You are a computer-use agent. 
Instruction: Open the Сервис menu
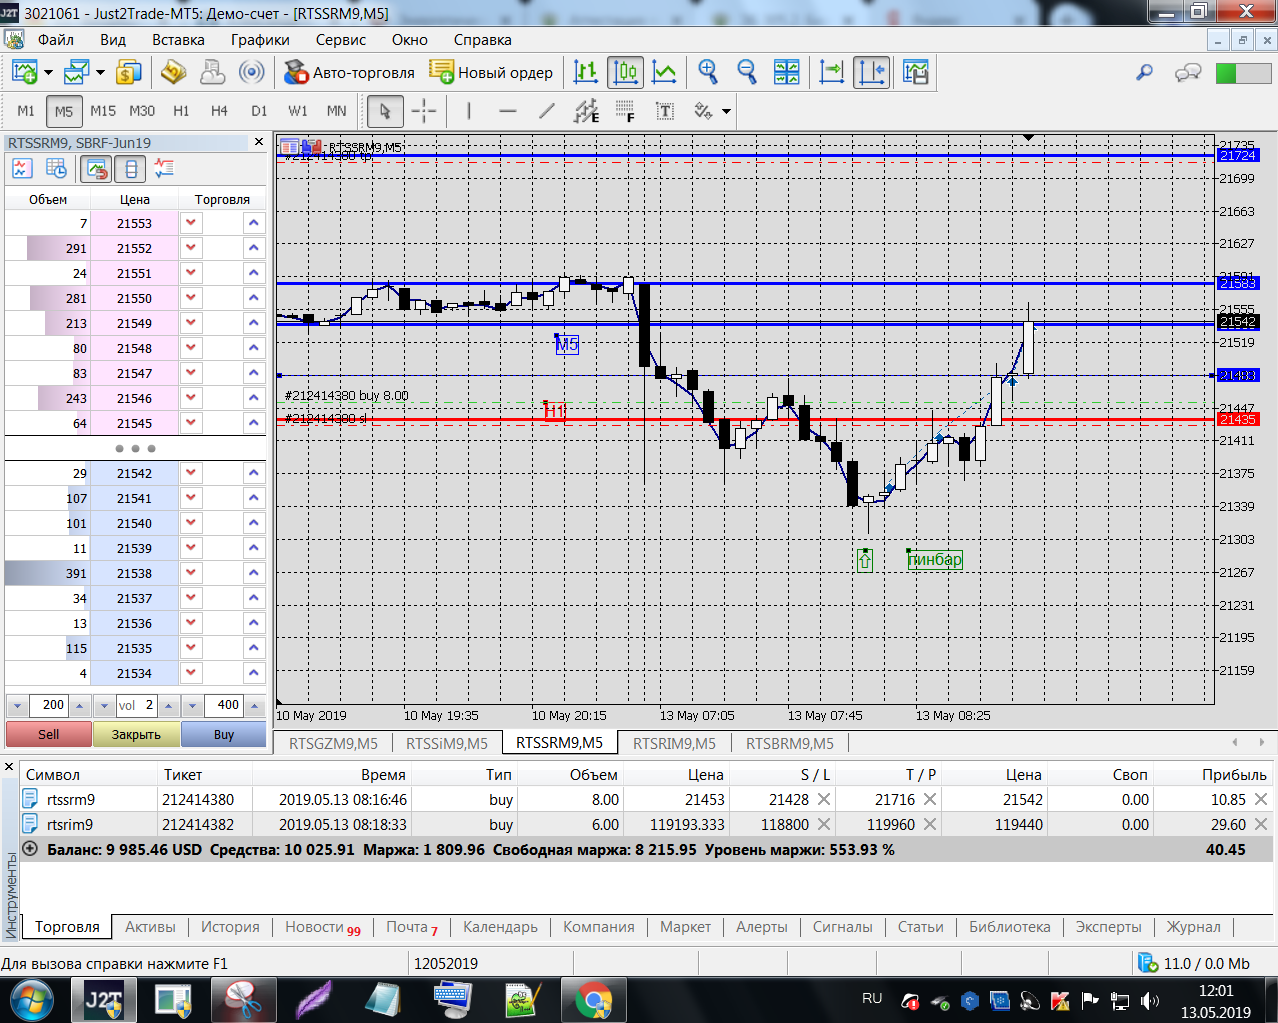(x=340, y=40)
